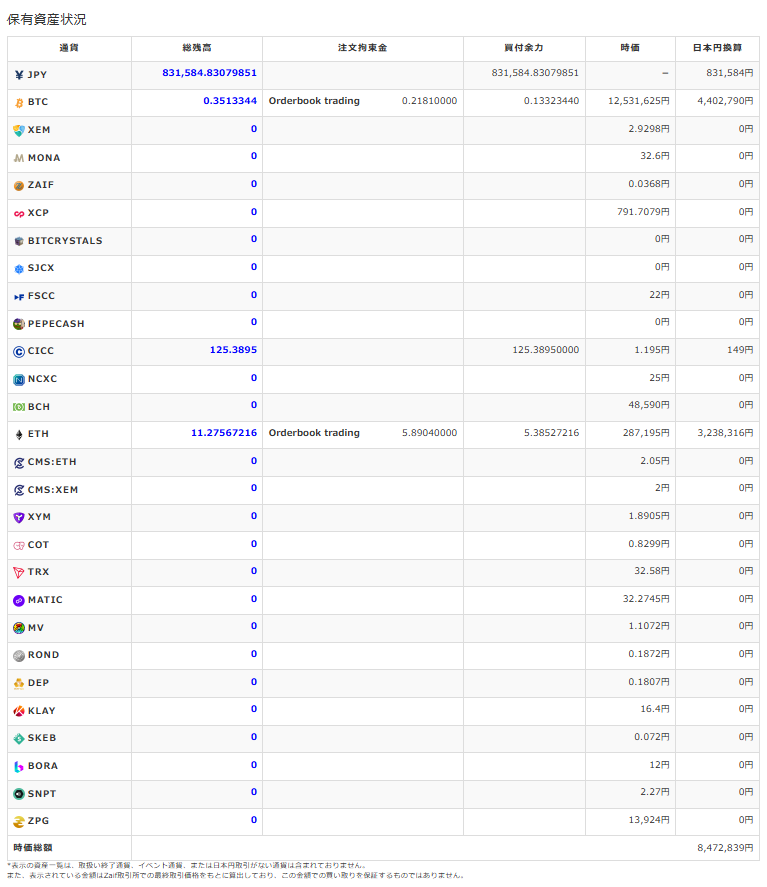Click the BCH Bitcoin Cash icon

pos(19,407)
